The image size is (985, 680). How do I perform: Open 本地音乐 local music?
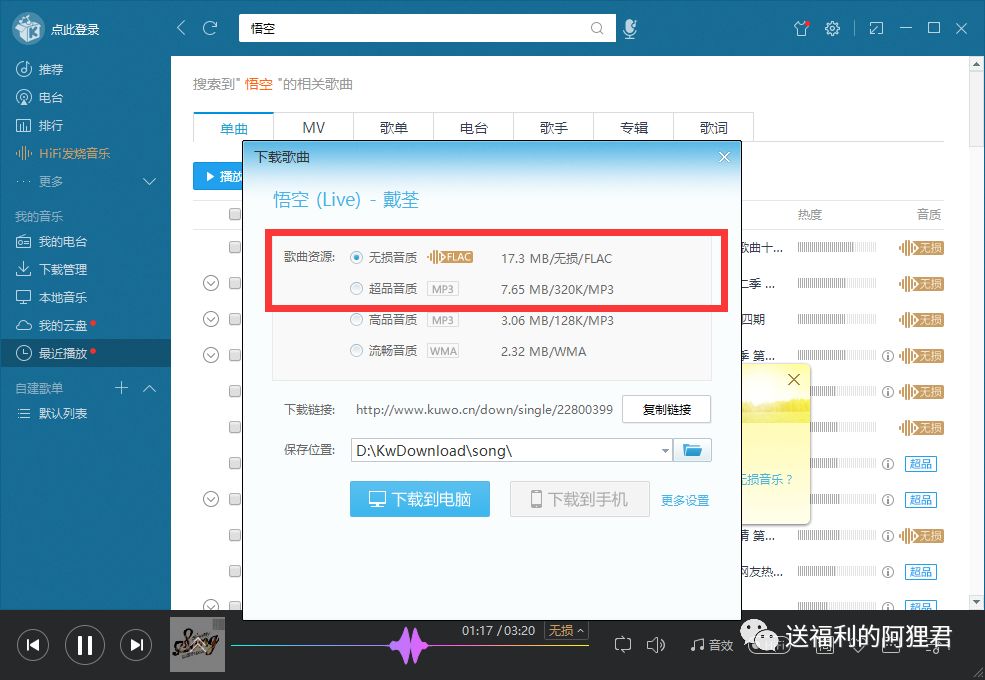click(x=52, y=297)
